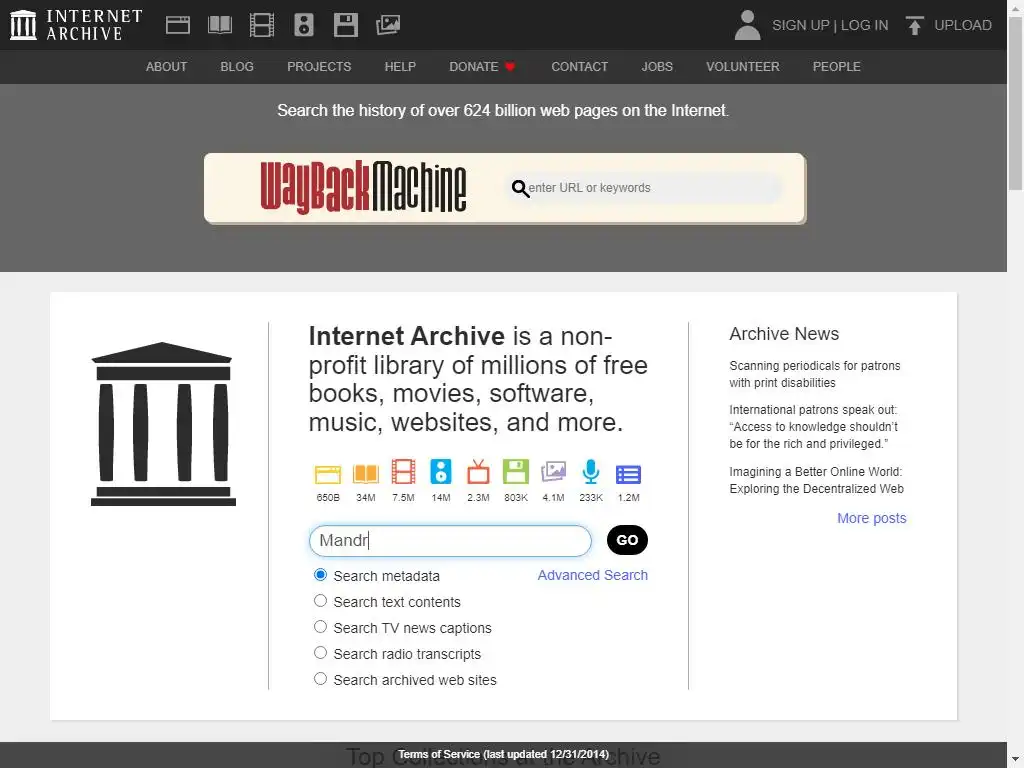This screenshot has height=768, width=1024.
Task: Click the LOG IN link
Action: tap(864, 25)
